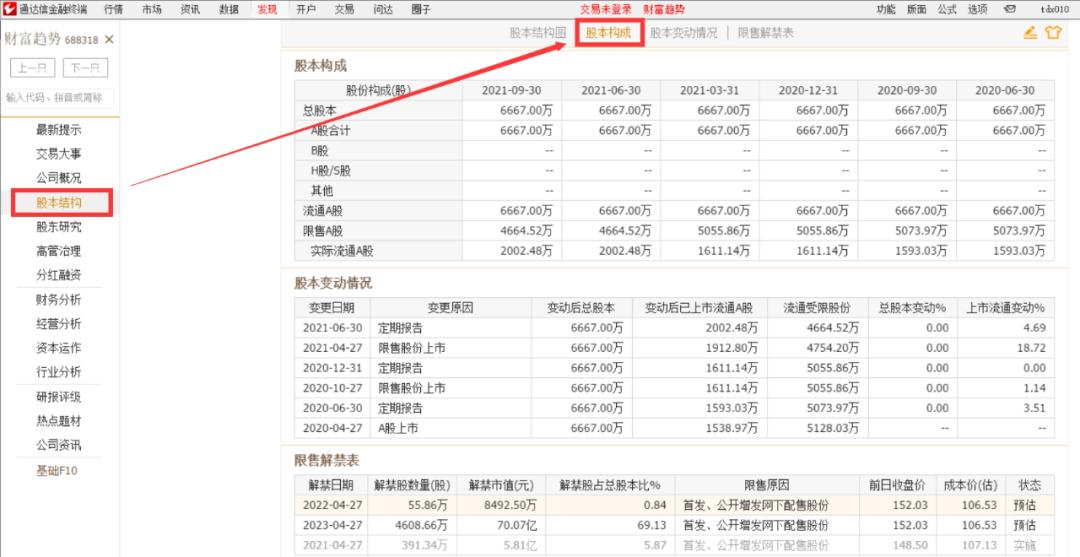
Task: Close the 财富趋势 688318 panel with X
Action: coord(109,39)
